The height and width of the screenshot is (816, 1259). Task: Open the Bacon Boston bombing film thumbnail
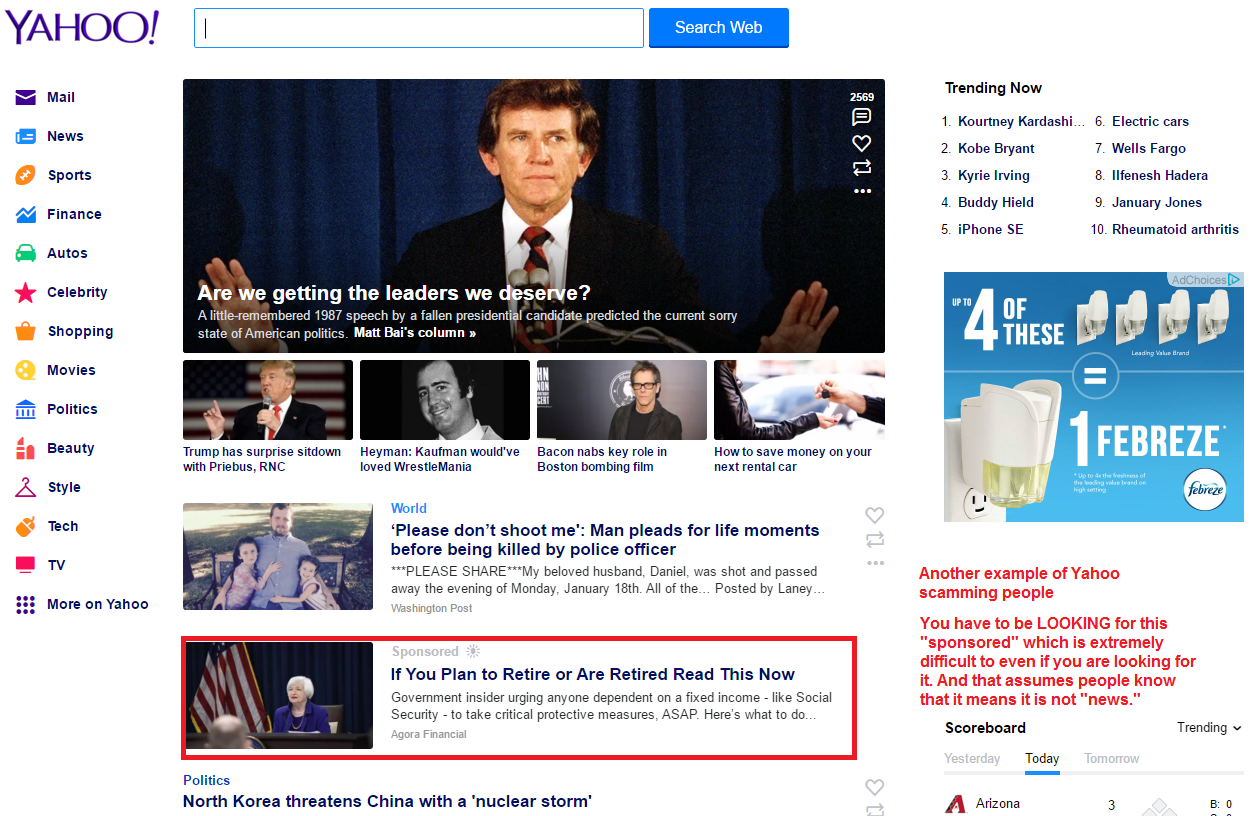[622, 400]
